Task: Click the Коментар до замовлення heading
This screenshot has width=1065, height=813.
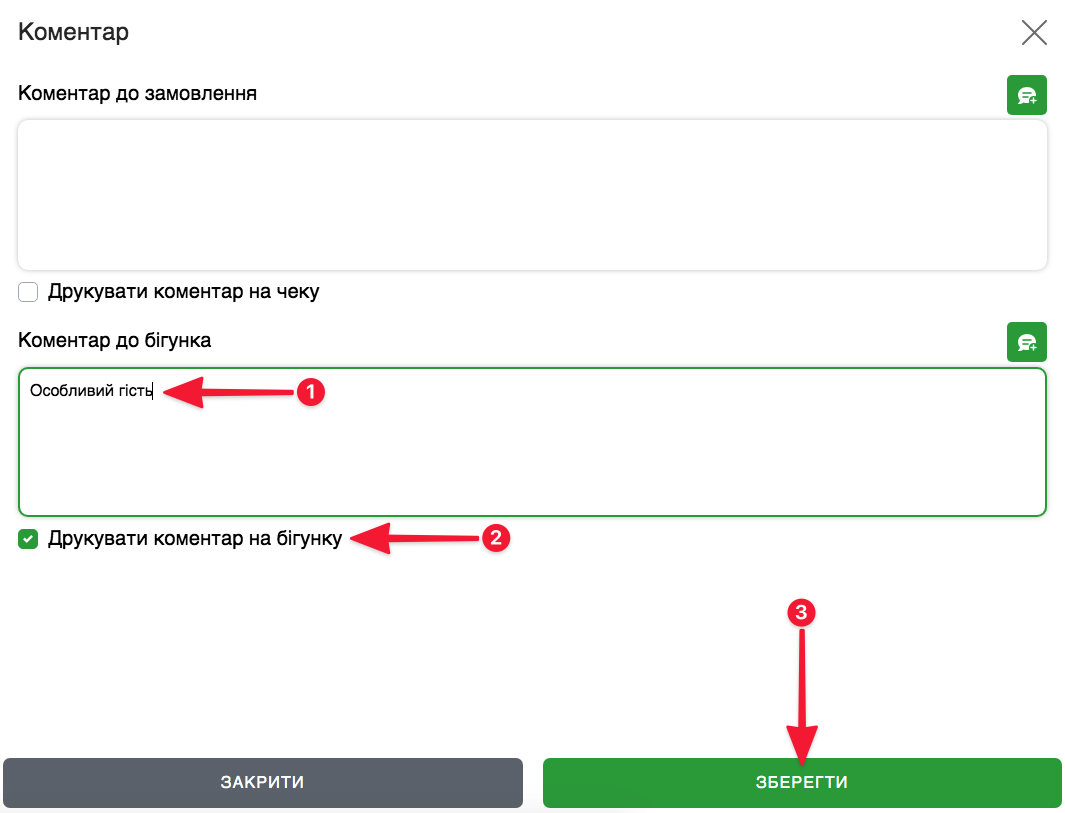Action: coord(137,93)
